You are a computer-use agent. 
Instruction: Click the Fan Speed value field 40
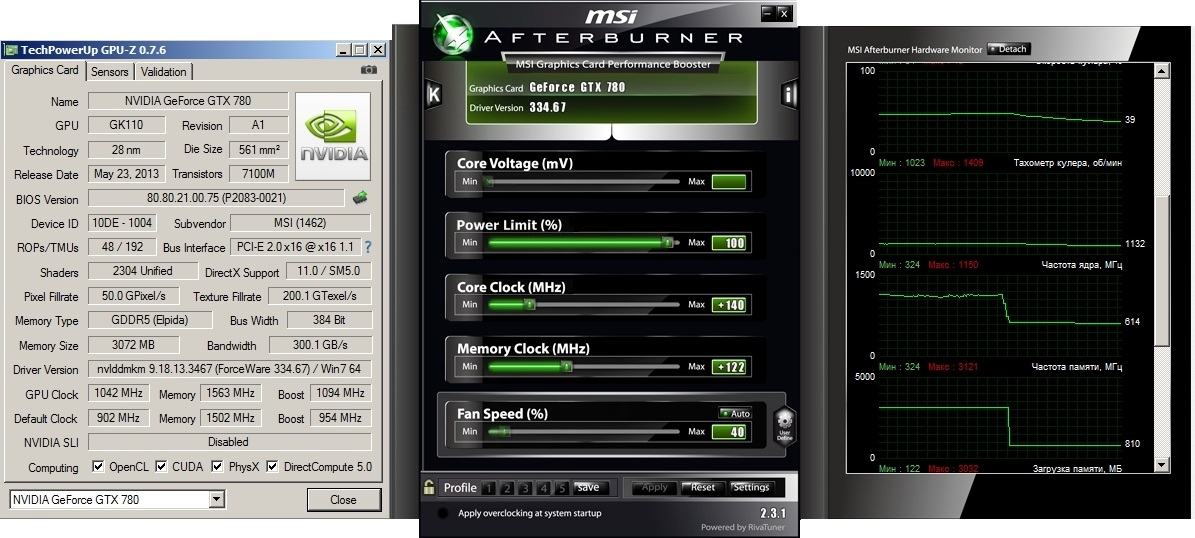point(729,432)
